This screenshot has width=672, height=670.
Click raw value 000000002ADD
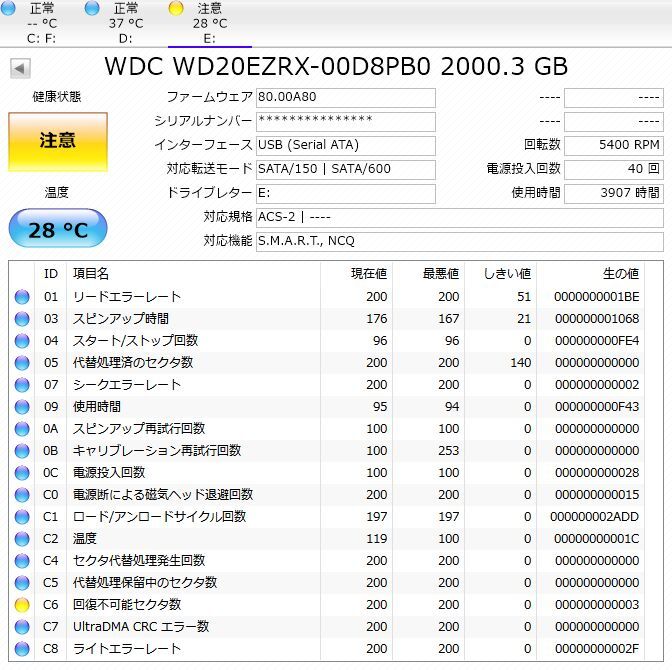point(594,517)
